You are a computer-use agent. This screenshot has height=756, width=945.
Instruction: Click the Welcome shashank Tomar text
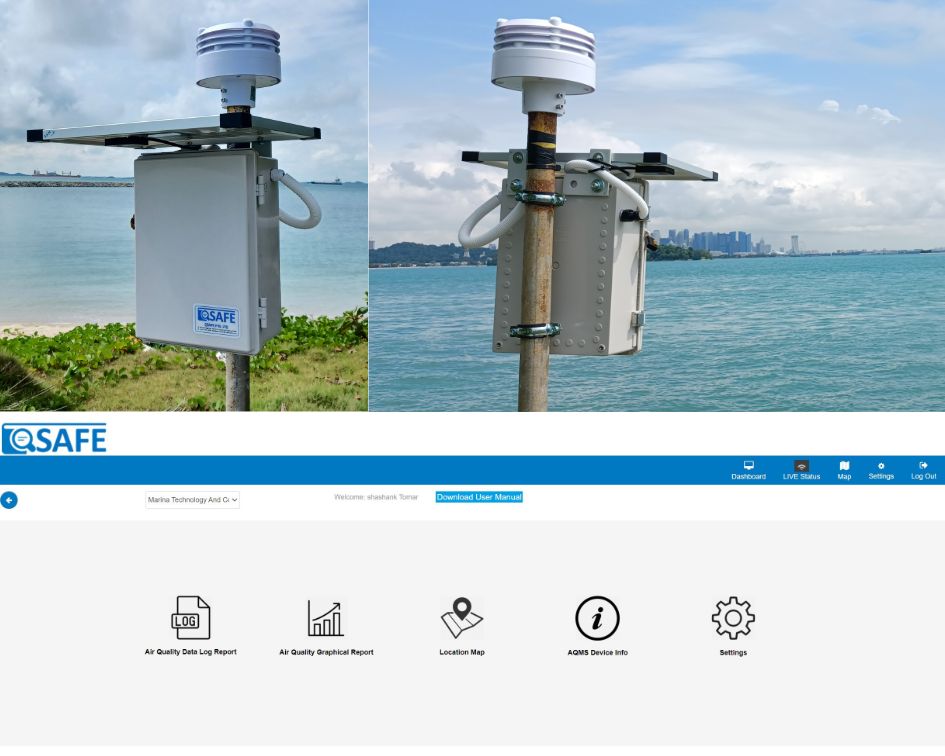pyautogui.click(x=376, y=497)
